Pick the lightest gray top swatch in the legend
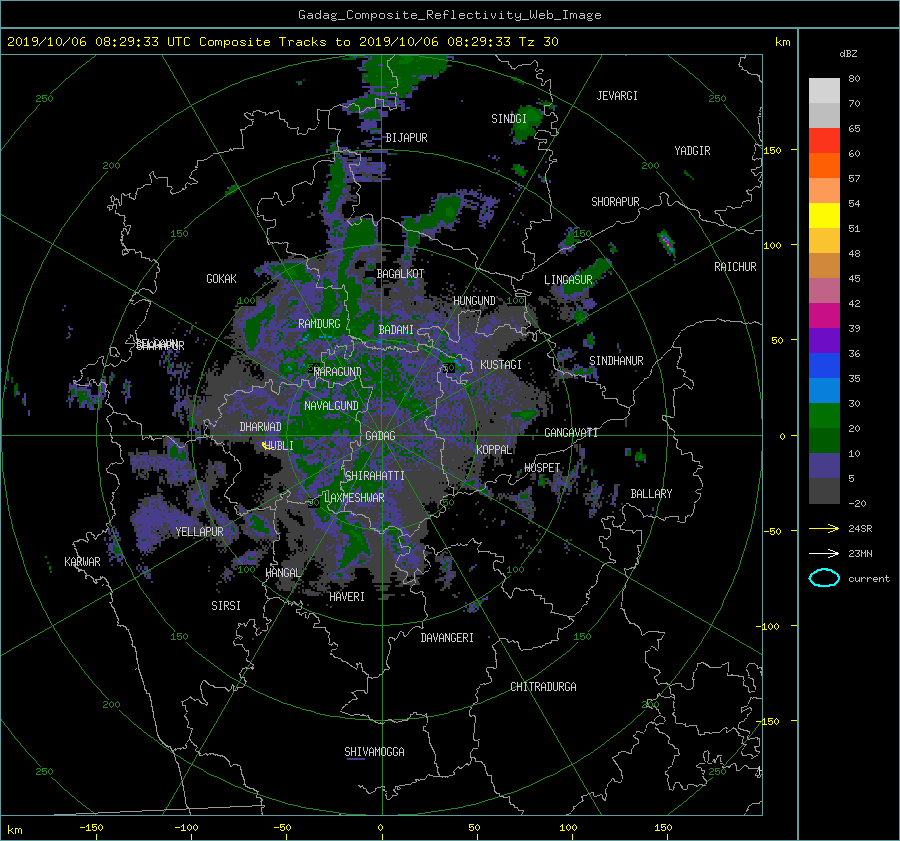The image size is (900, 841). (x=824, y=90)
